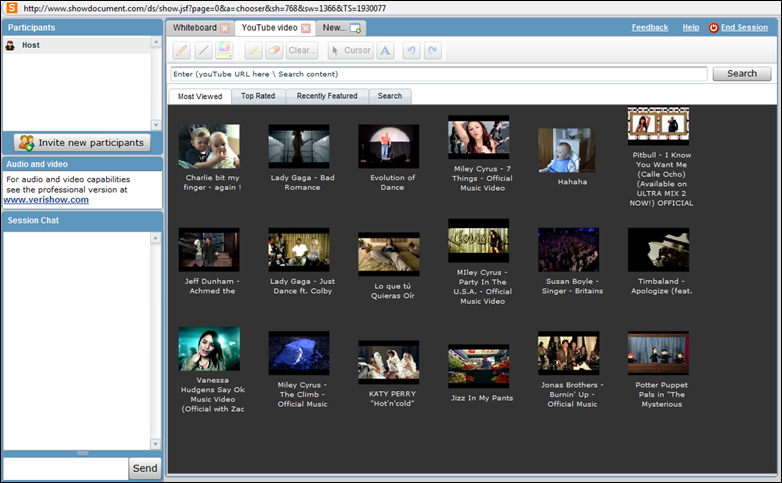Click the End Session power icon
Screen dimensions: 782x483
tap(713, 28)
